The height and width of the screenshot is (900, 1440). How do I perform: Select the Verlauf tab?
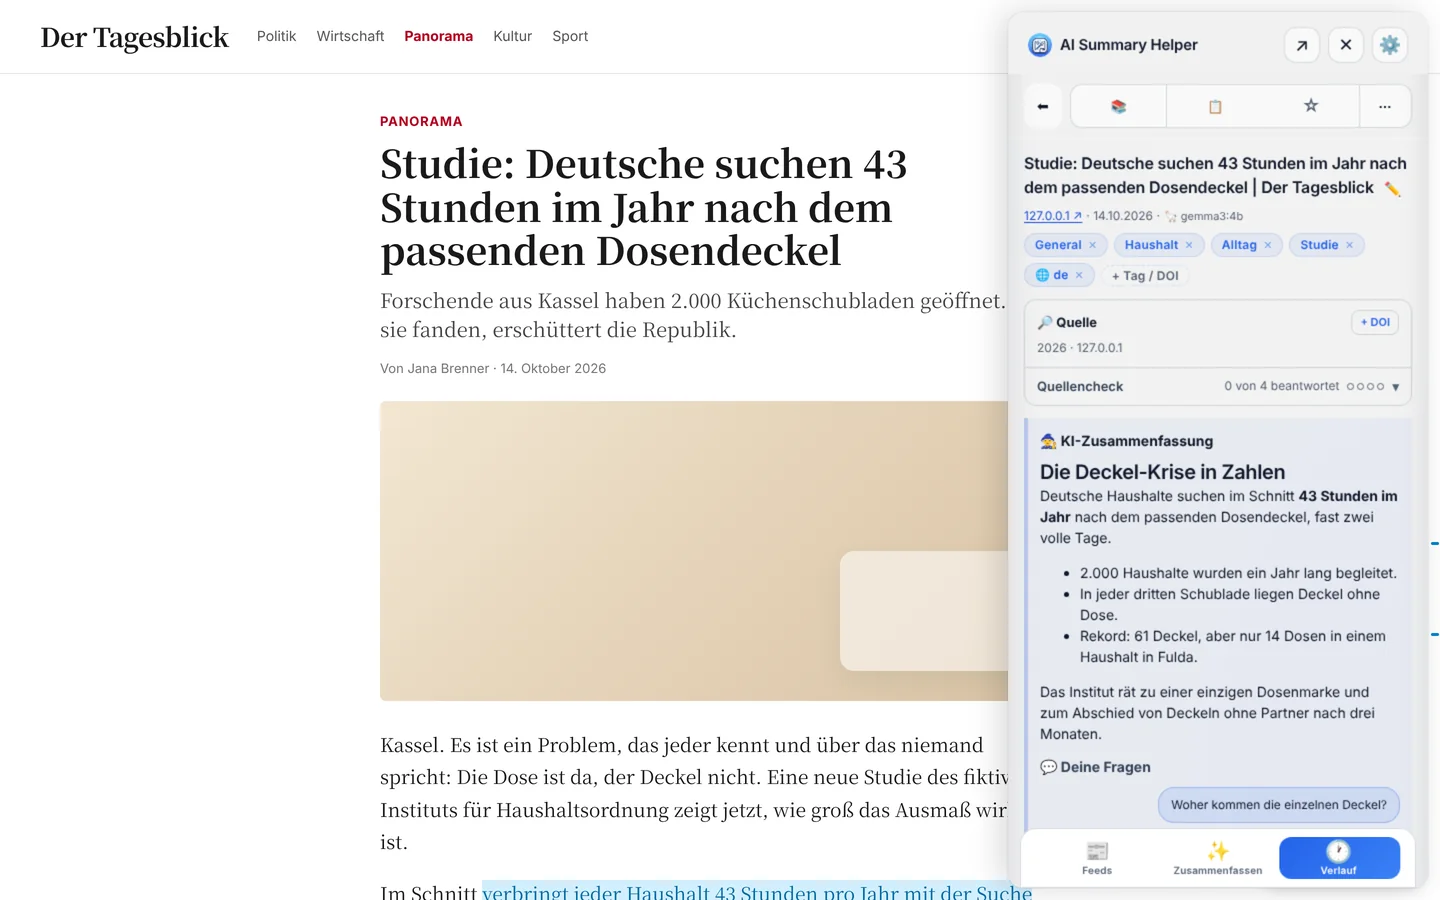point(1339,858)
